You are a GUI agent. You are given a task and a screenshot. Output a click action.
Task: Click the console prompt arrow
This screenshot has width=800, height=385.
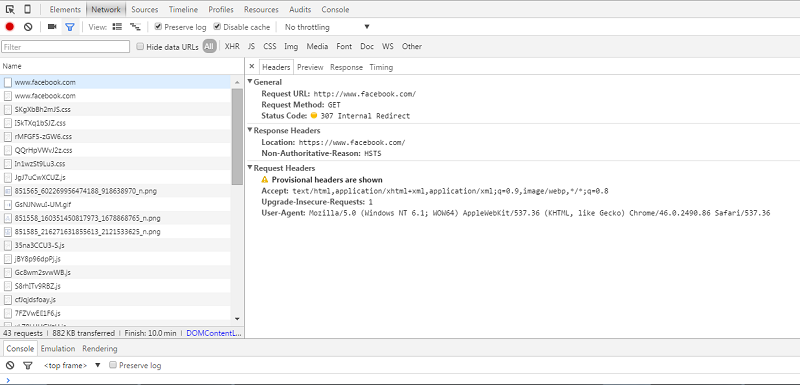coord(8,379)
